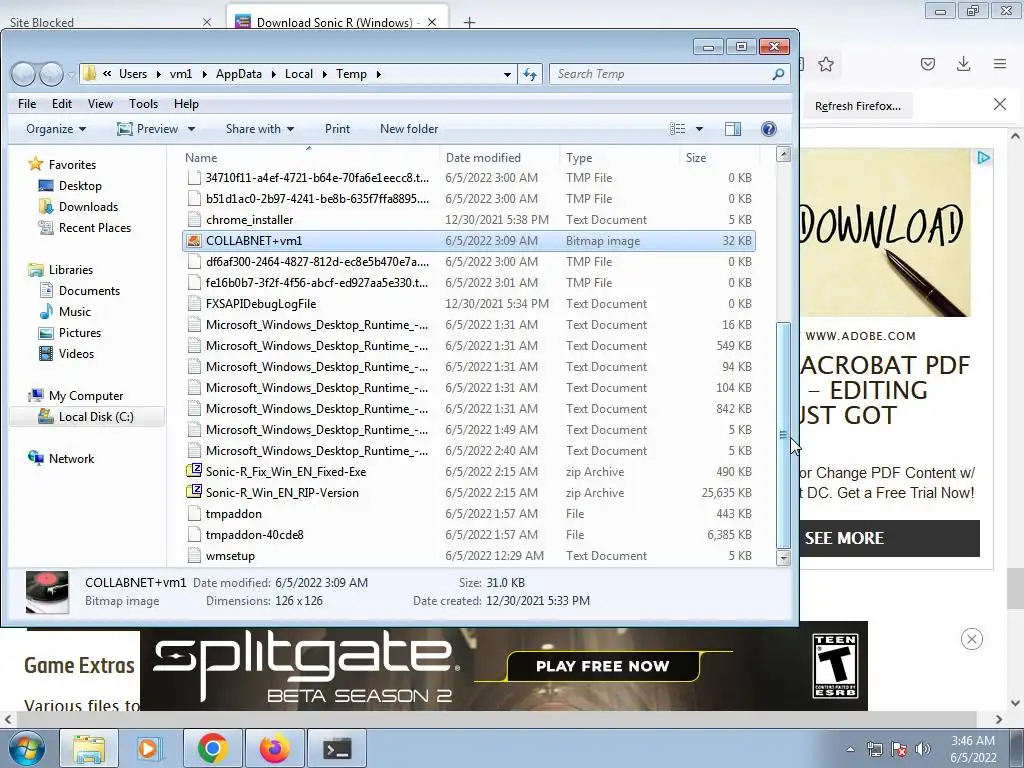Click breadcrumb arrow after Users
The height and width of the screenshot is (768, 1024).
point(158,74)
